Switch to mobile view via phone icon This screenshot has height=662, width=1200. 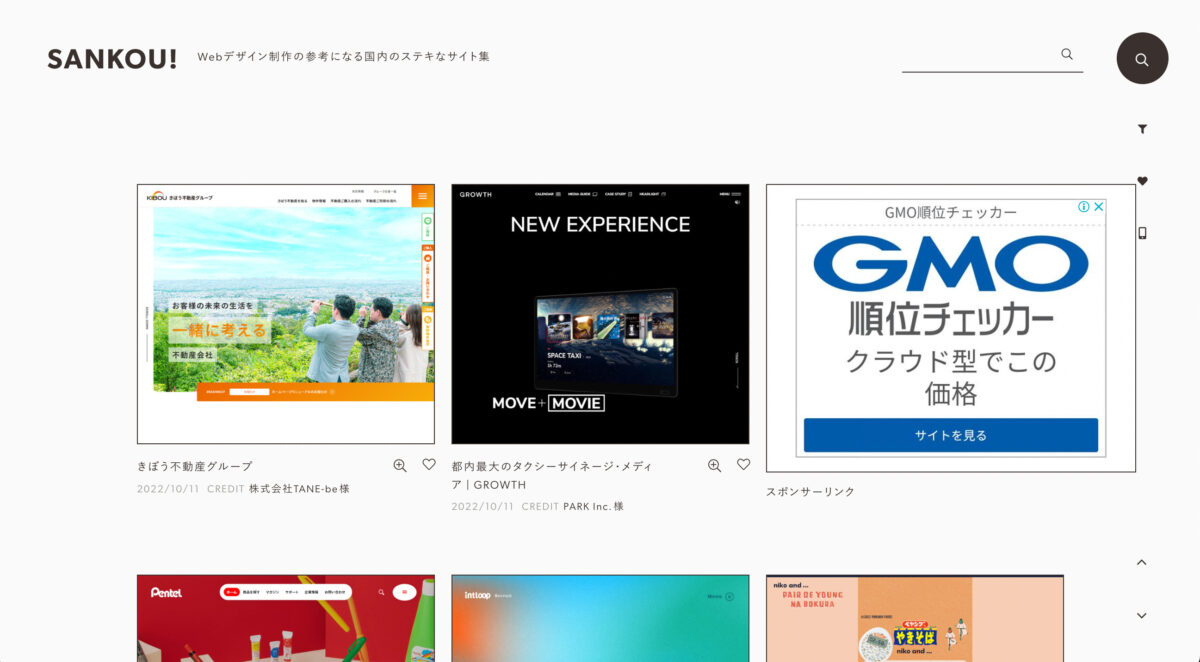pyautogui.click(x=1142, y=233)
